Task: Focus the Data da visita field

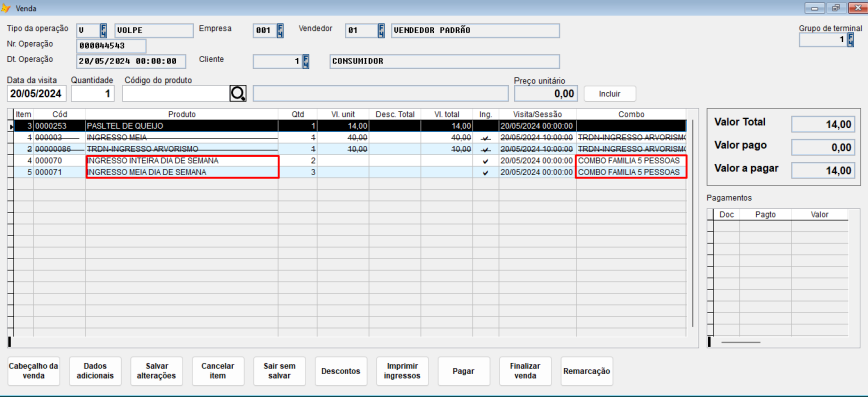Action: pyautogui.click(x=37, y=94)
